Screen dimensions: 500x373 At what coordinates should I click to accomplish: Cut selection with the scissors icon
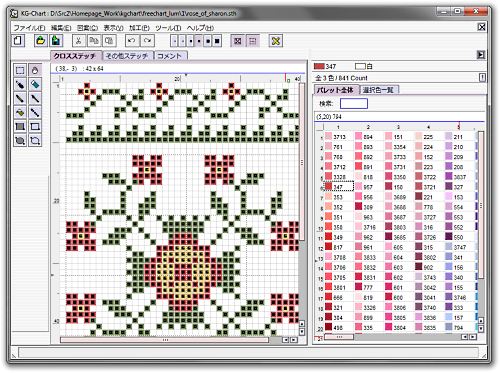[79, 41]
